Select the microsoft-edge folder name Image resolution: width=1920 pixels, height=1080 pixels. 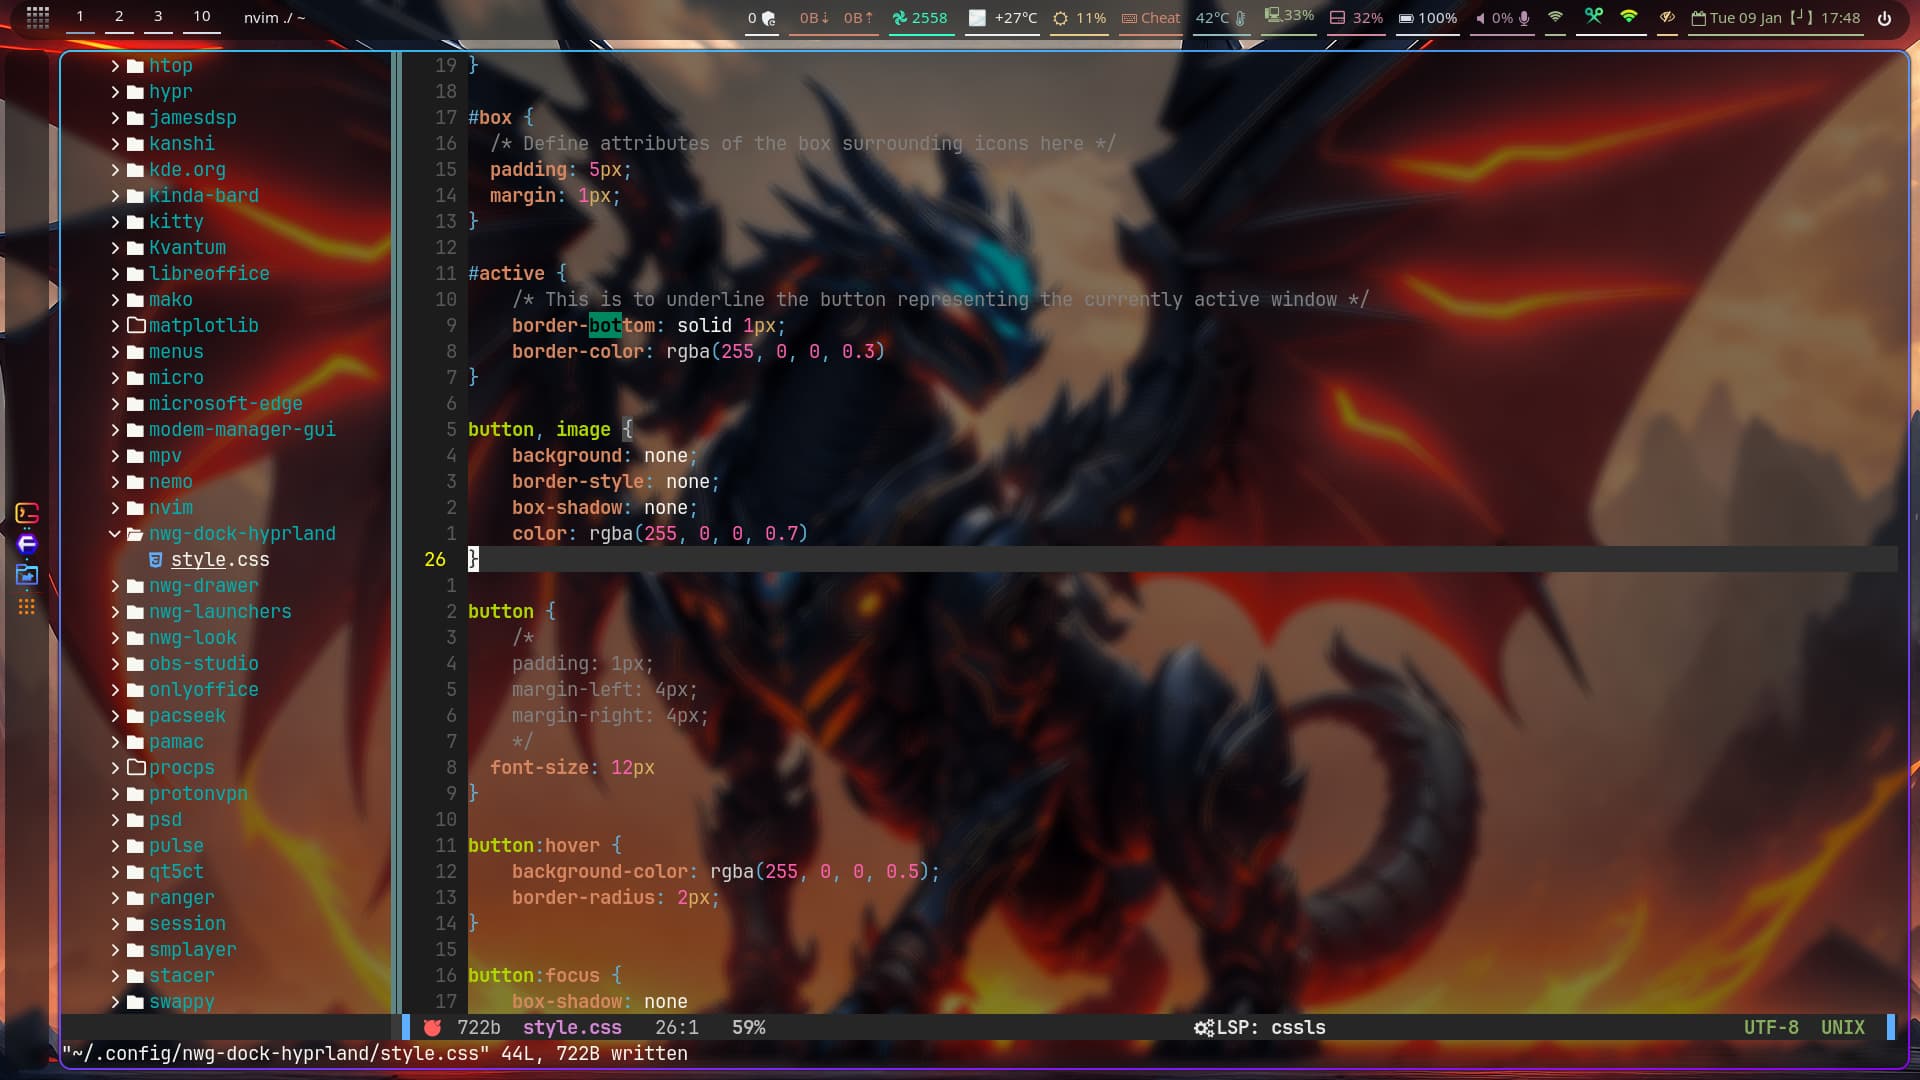coord(225,404)
